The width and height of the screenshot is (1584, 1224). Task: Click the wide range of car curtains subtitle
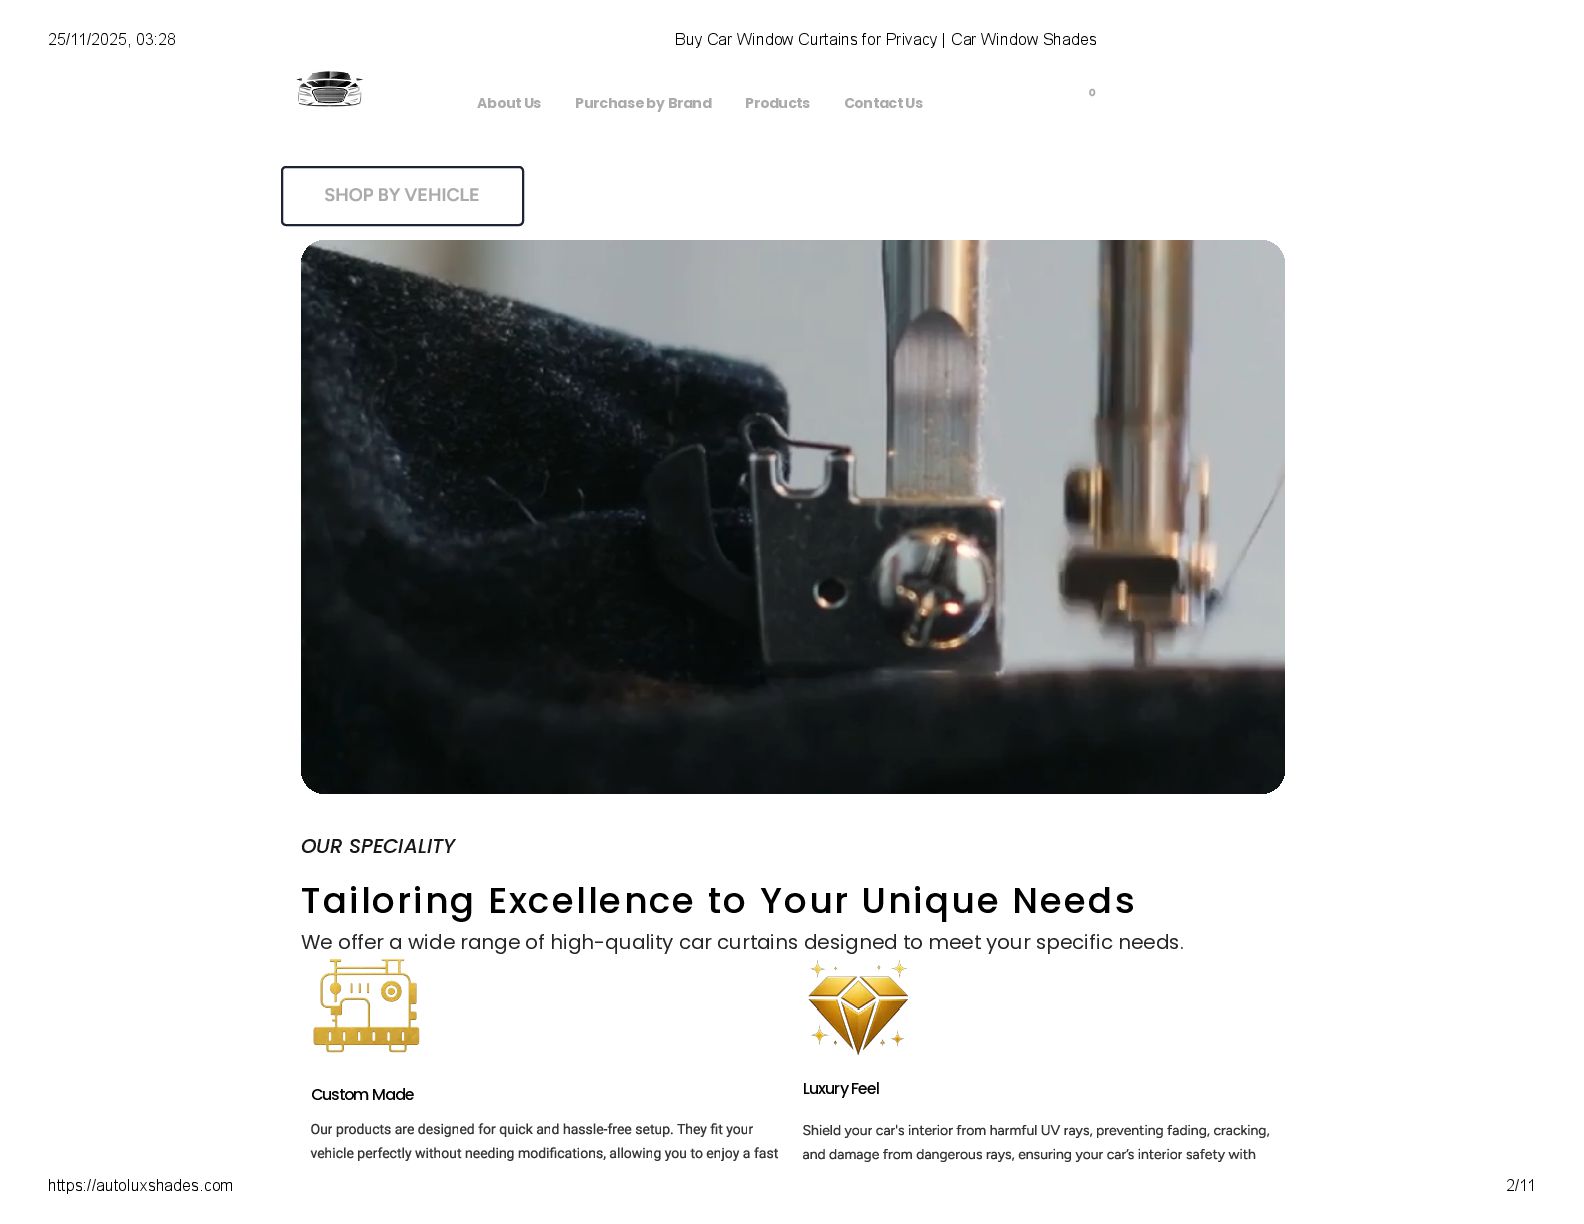coord(742,942)
